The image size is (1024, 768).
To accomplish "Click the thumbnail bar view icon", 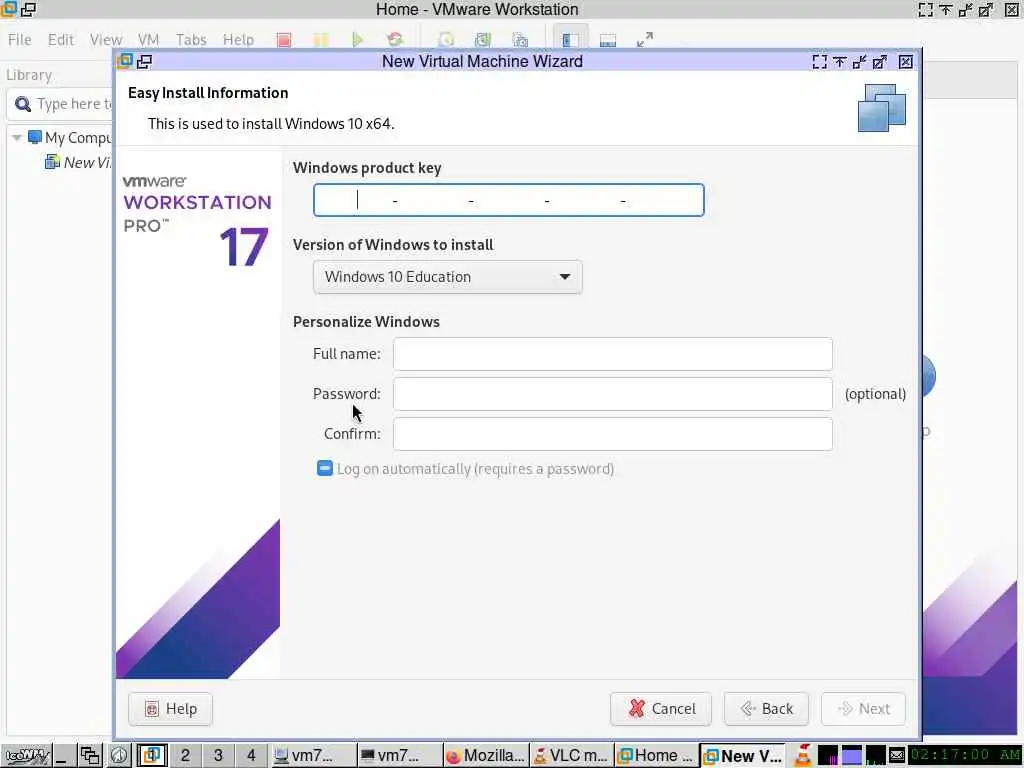I will click(607, 40).
